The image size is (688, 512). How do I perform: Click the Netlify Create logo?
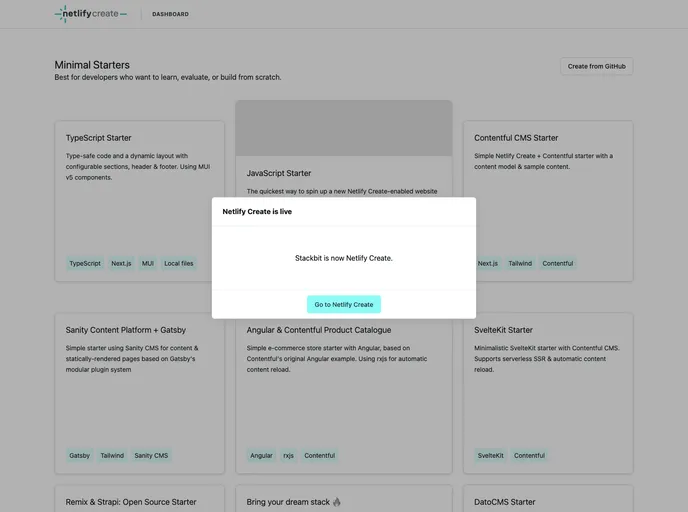(91, 14)
